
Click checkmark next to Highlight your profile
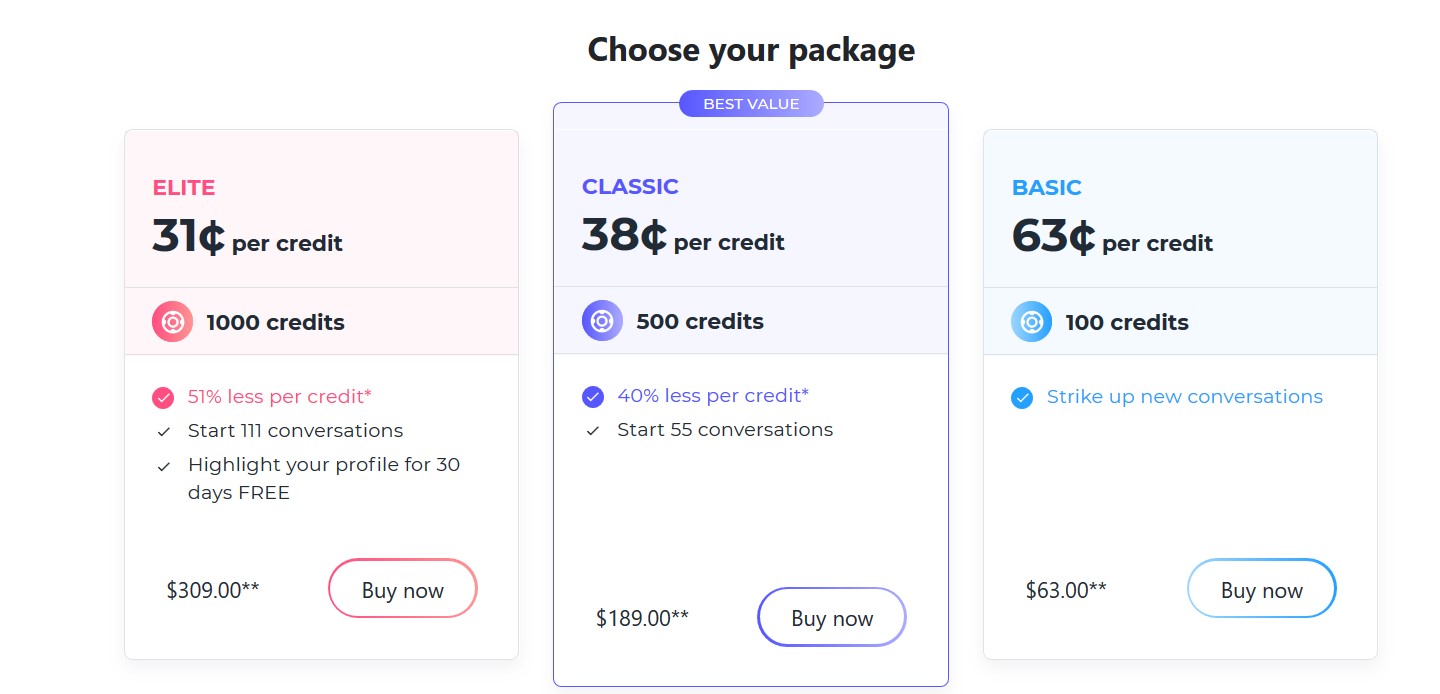pos(163,466)
